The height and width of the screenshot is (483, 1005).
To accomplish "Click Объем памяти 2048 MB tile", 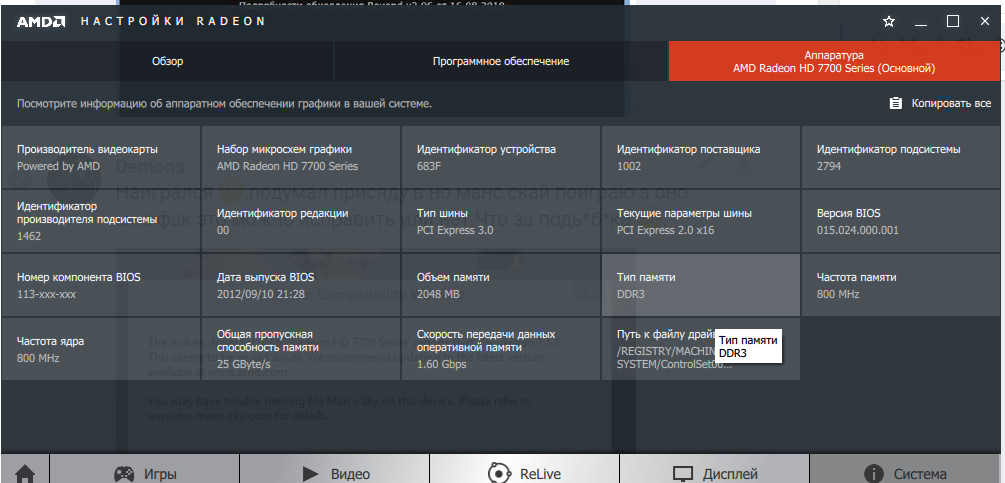I will 501,285.
